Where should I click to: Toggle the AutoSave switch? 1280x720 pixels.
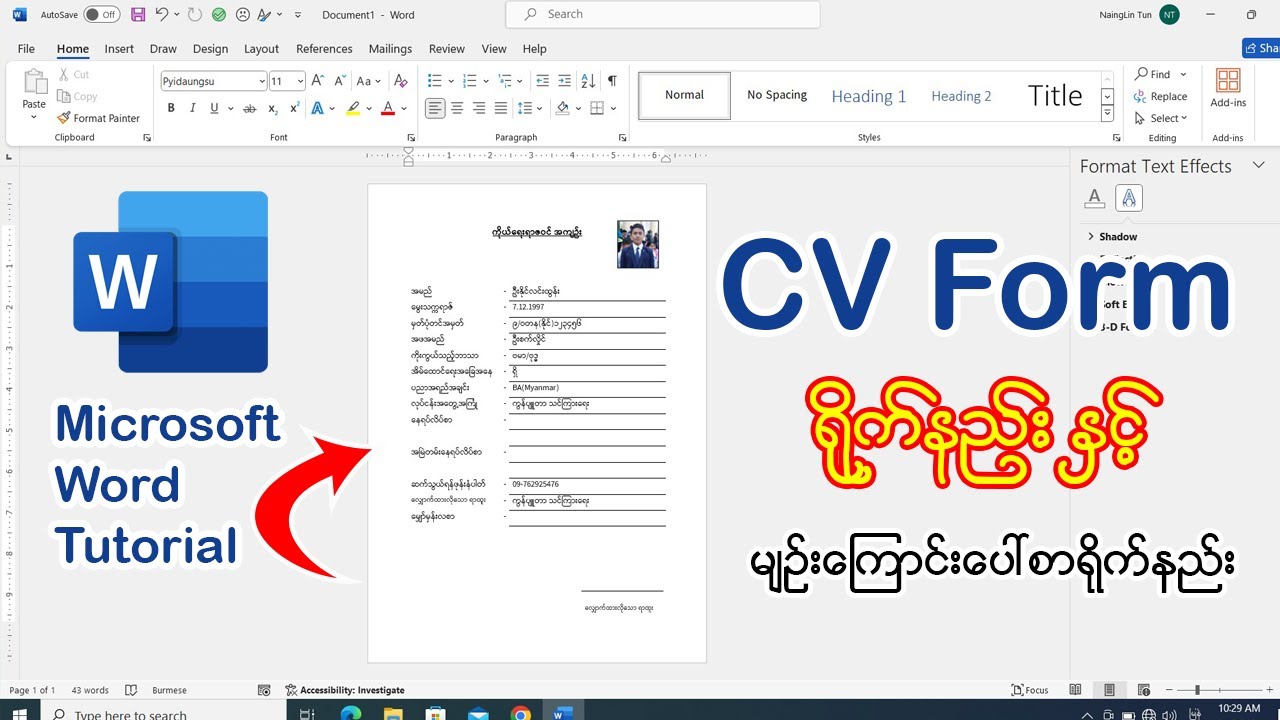pyautogui.click(x=102, y=15)
